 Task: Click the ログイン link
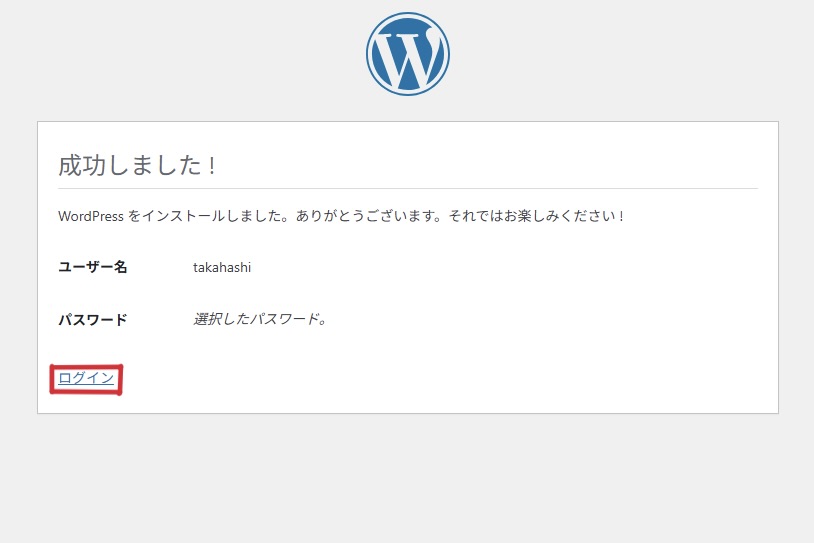tap(86, 378)
